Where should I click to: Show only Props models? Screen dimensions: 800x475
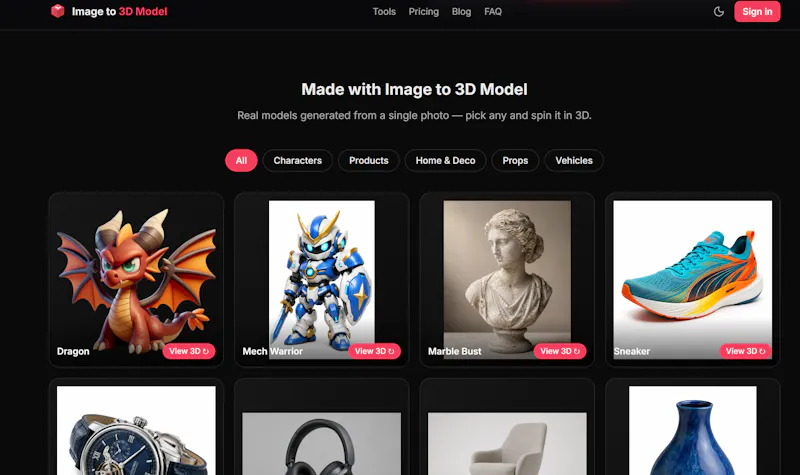click(x=515, y=161)
